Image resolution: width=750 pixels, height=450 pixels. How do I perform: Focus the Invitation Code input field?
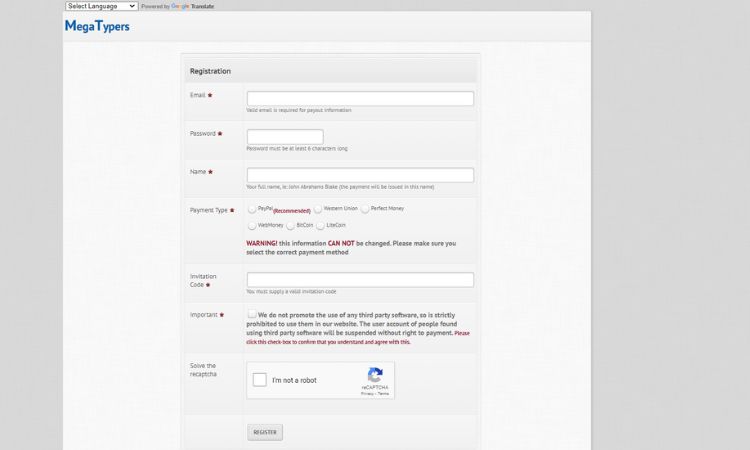pyautogui.click(x=360, y=280)
